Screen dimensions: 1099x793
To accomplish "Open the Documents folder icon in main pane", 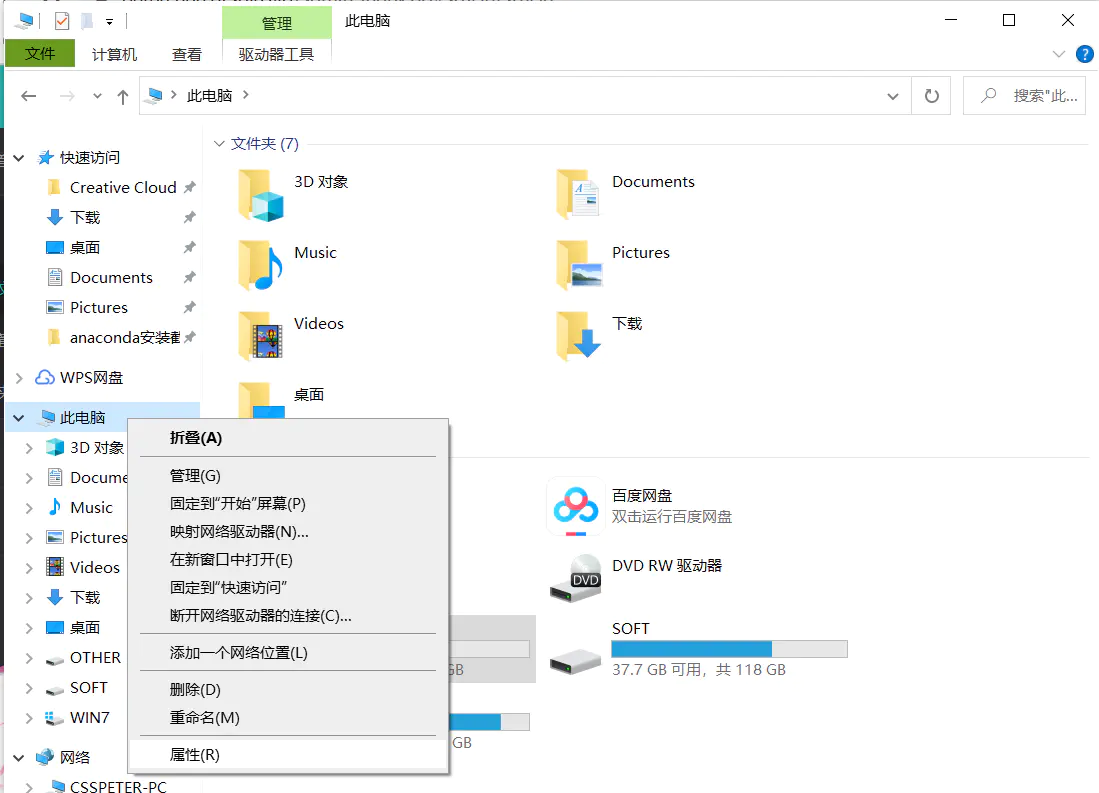I will click(578, 195).
